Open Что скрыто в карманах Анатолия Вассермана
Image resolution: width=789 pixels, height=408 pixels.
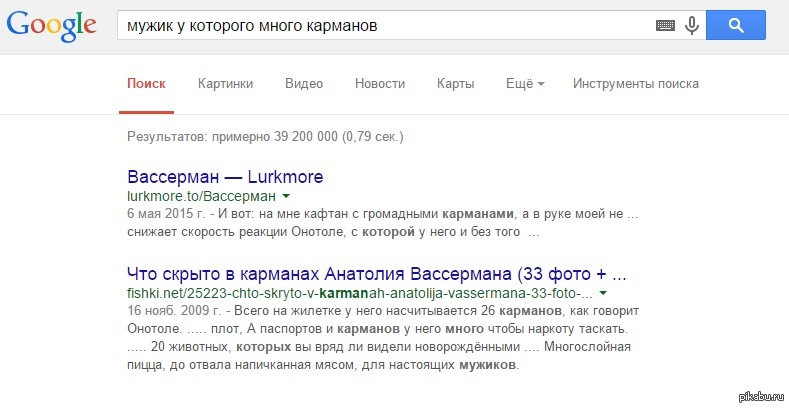[x=377, y=274]
